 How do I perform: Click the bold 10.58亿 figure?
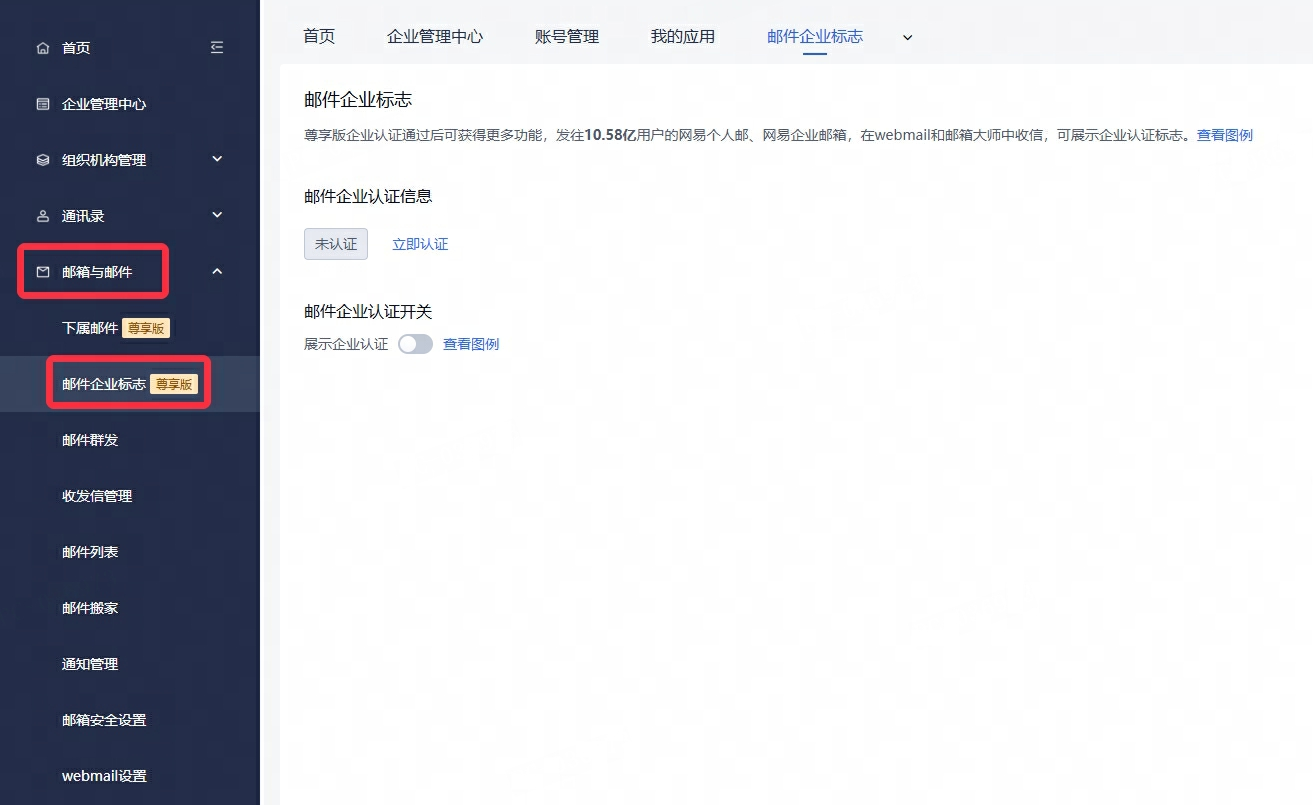click(610, 135)
